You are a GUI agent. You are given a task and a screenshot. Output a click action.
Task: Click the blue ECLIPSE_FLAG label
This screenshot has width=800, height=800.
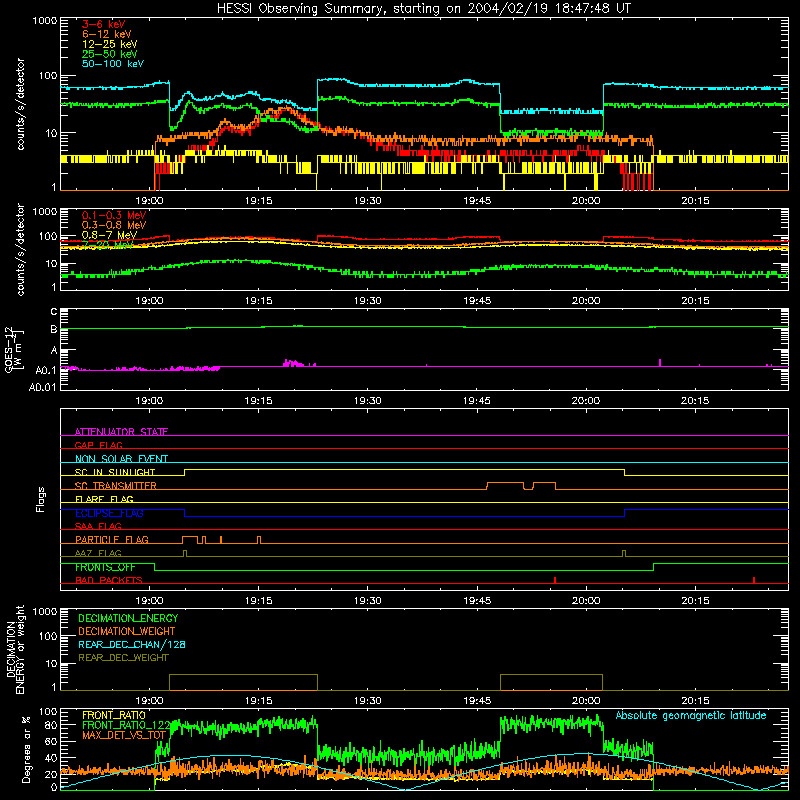pos(109,513)
